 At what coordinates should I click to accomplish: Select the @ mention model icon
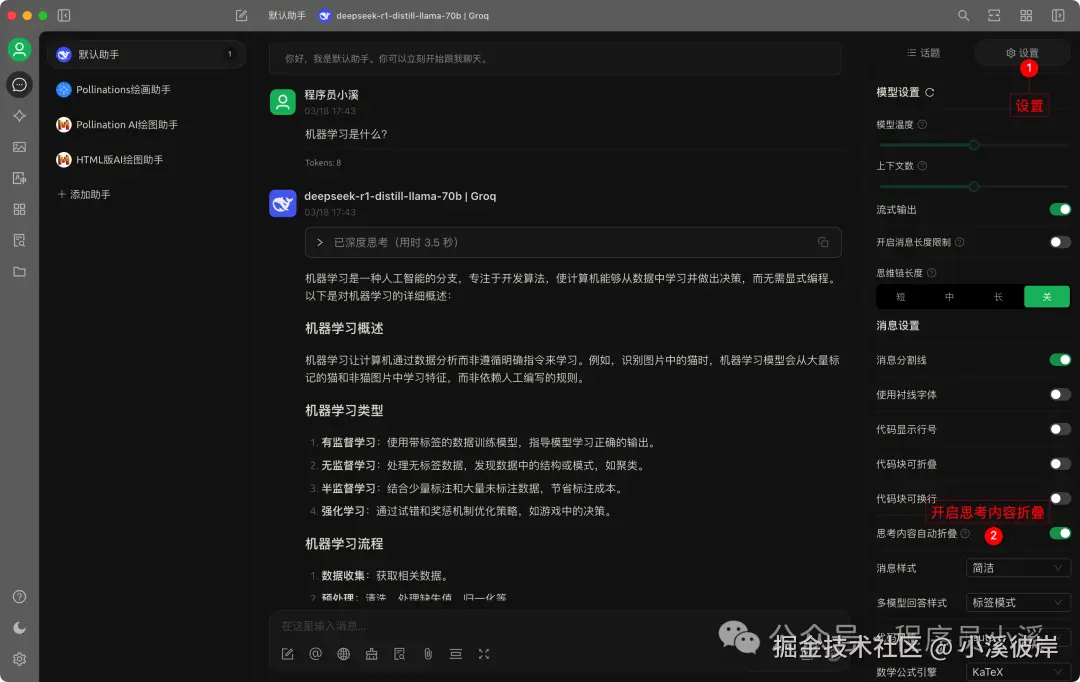pyautogui.click(x=315, y=653)
